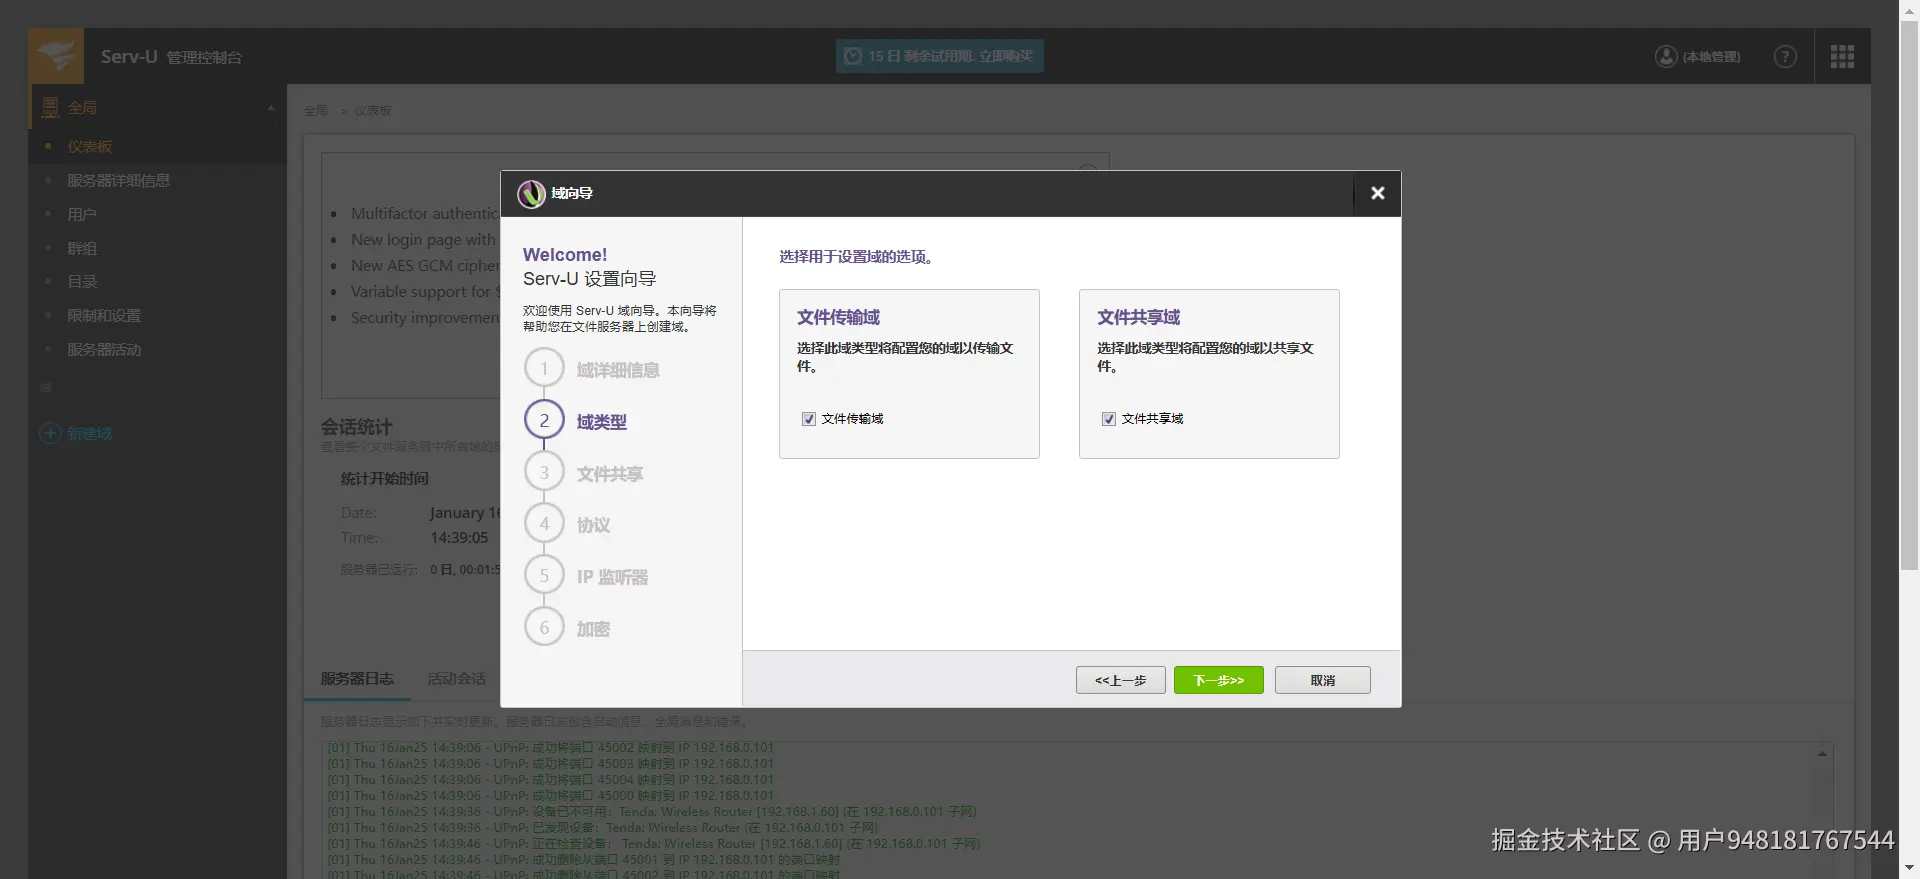Open 限制和设置 in the sidebar

point(104,316)
